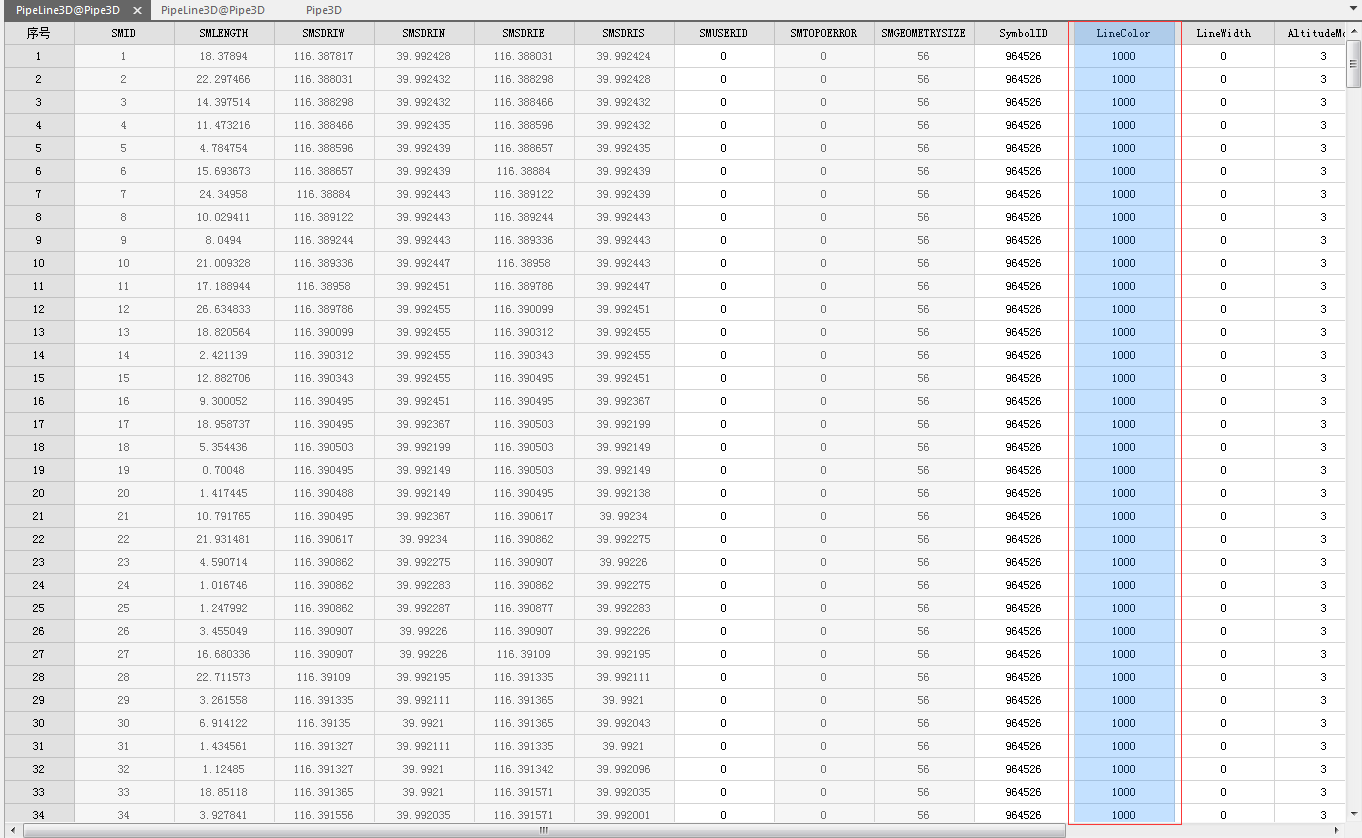This screenshot has height=838, width=1362.
Task: Select row header number 10
Action: pyautogui.click(x=39, y=263)
